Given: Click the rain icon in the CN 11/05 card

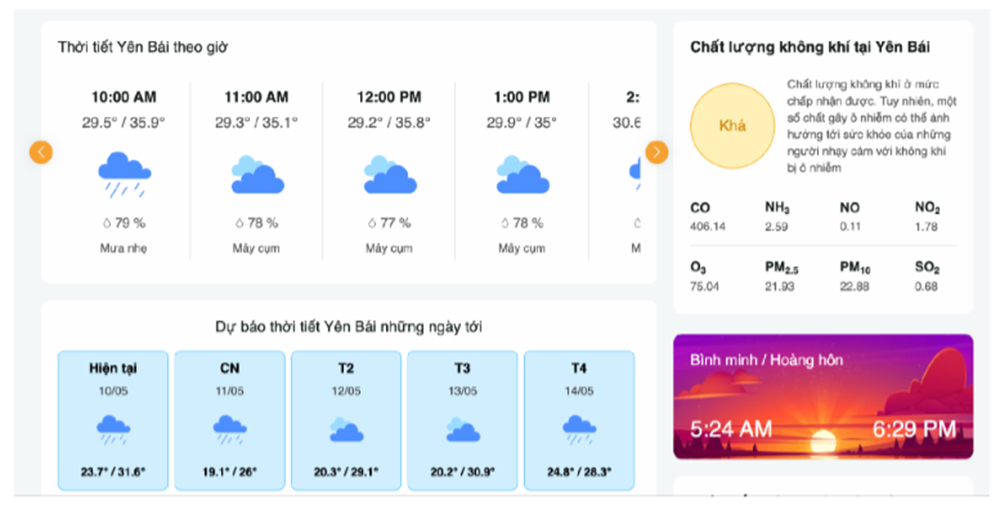Looking at the screenshot, I should 230,430.
